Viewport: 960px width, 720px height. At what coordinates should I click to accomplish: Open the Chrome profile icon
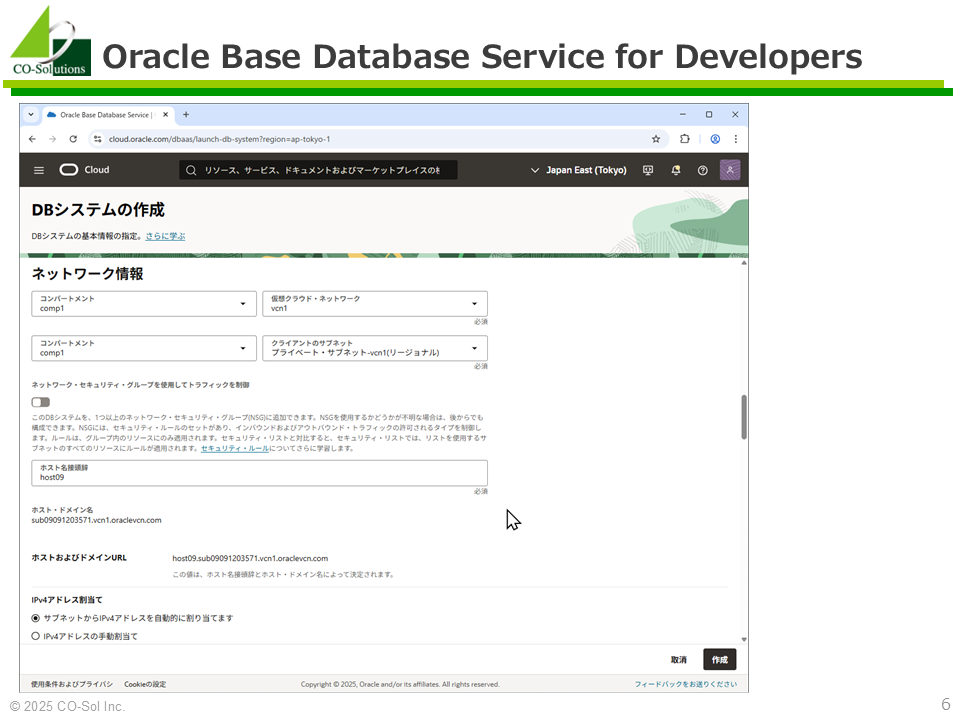715,139
